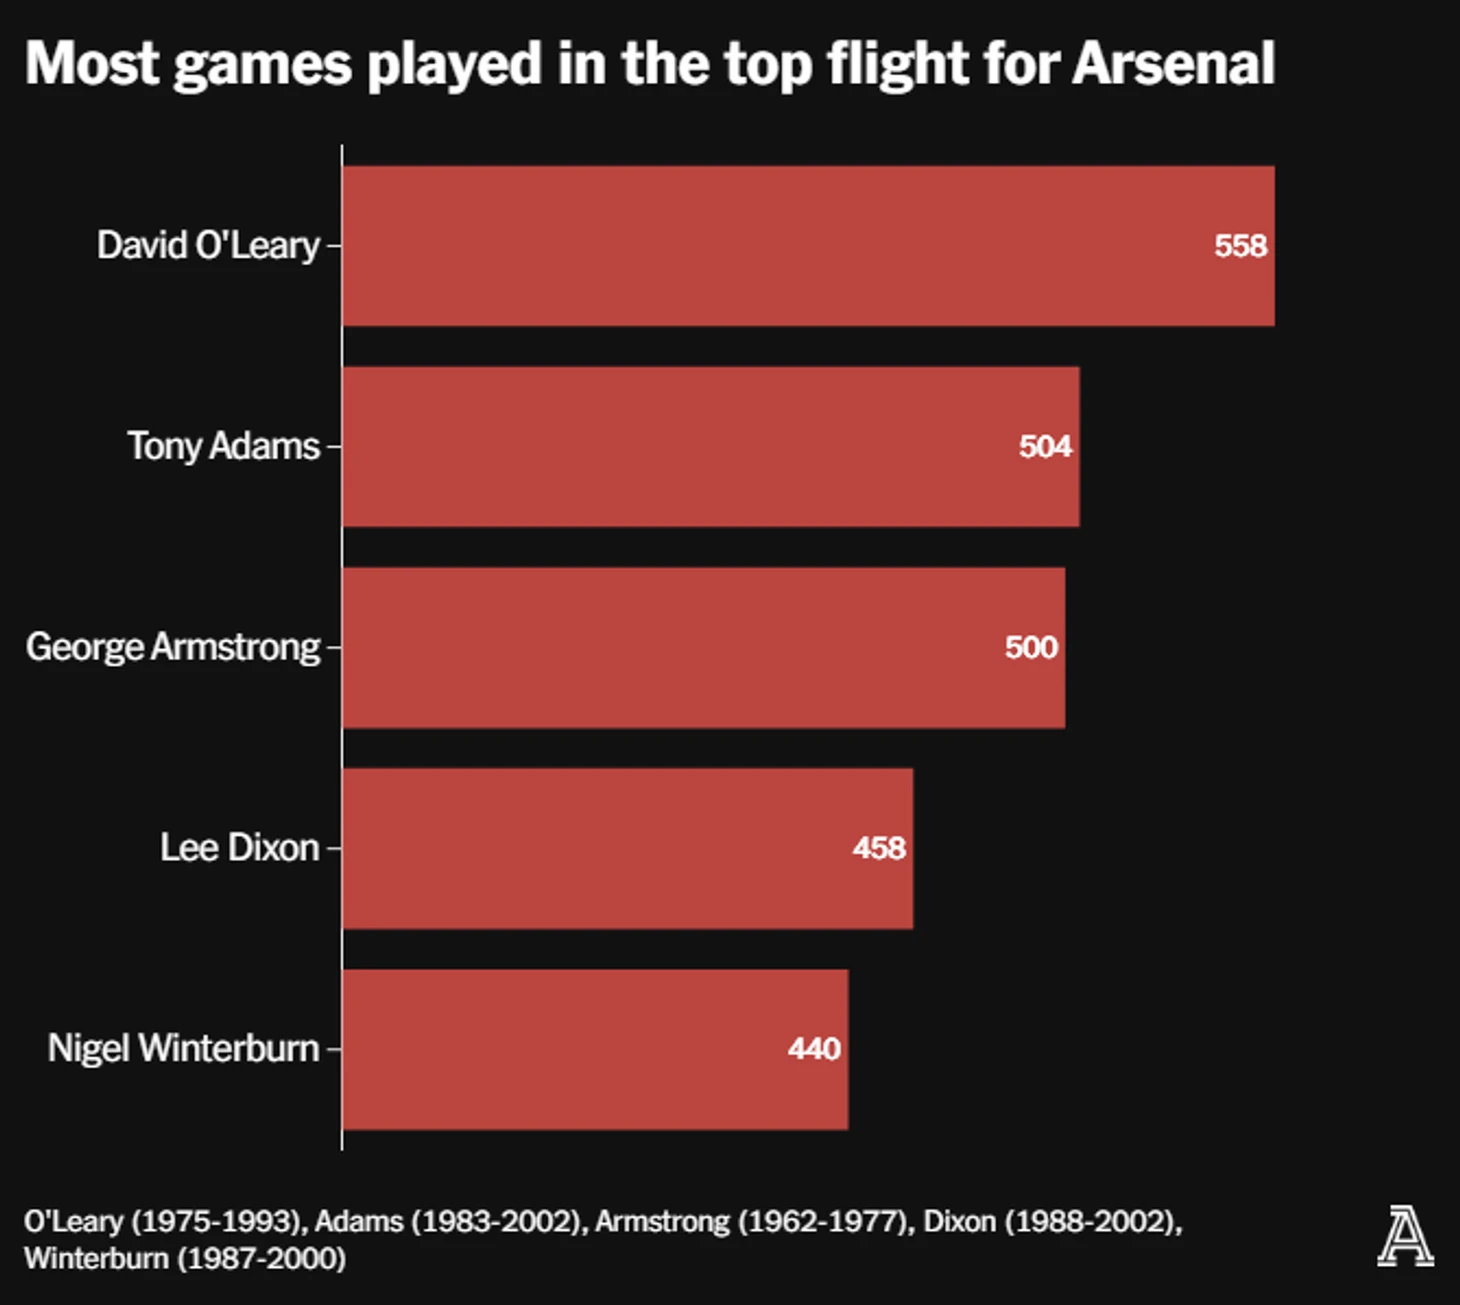
Task: Click the David O'Leary axis label
Action: (208, 246)
